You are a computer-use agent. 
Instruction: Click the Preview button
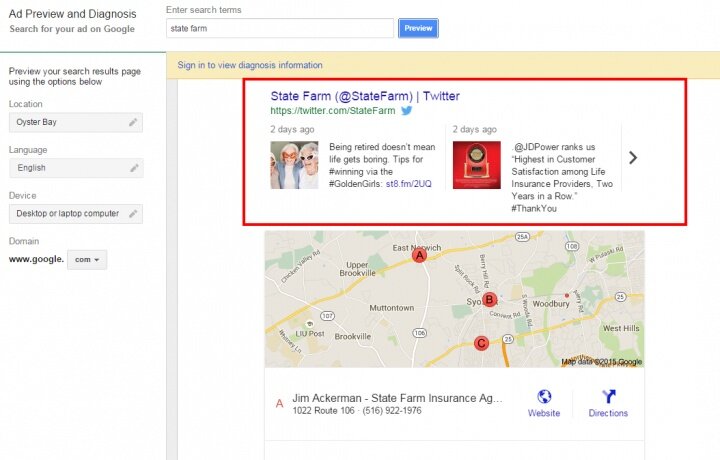pos(418,28)
